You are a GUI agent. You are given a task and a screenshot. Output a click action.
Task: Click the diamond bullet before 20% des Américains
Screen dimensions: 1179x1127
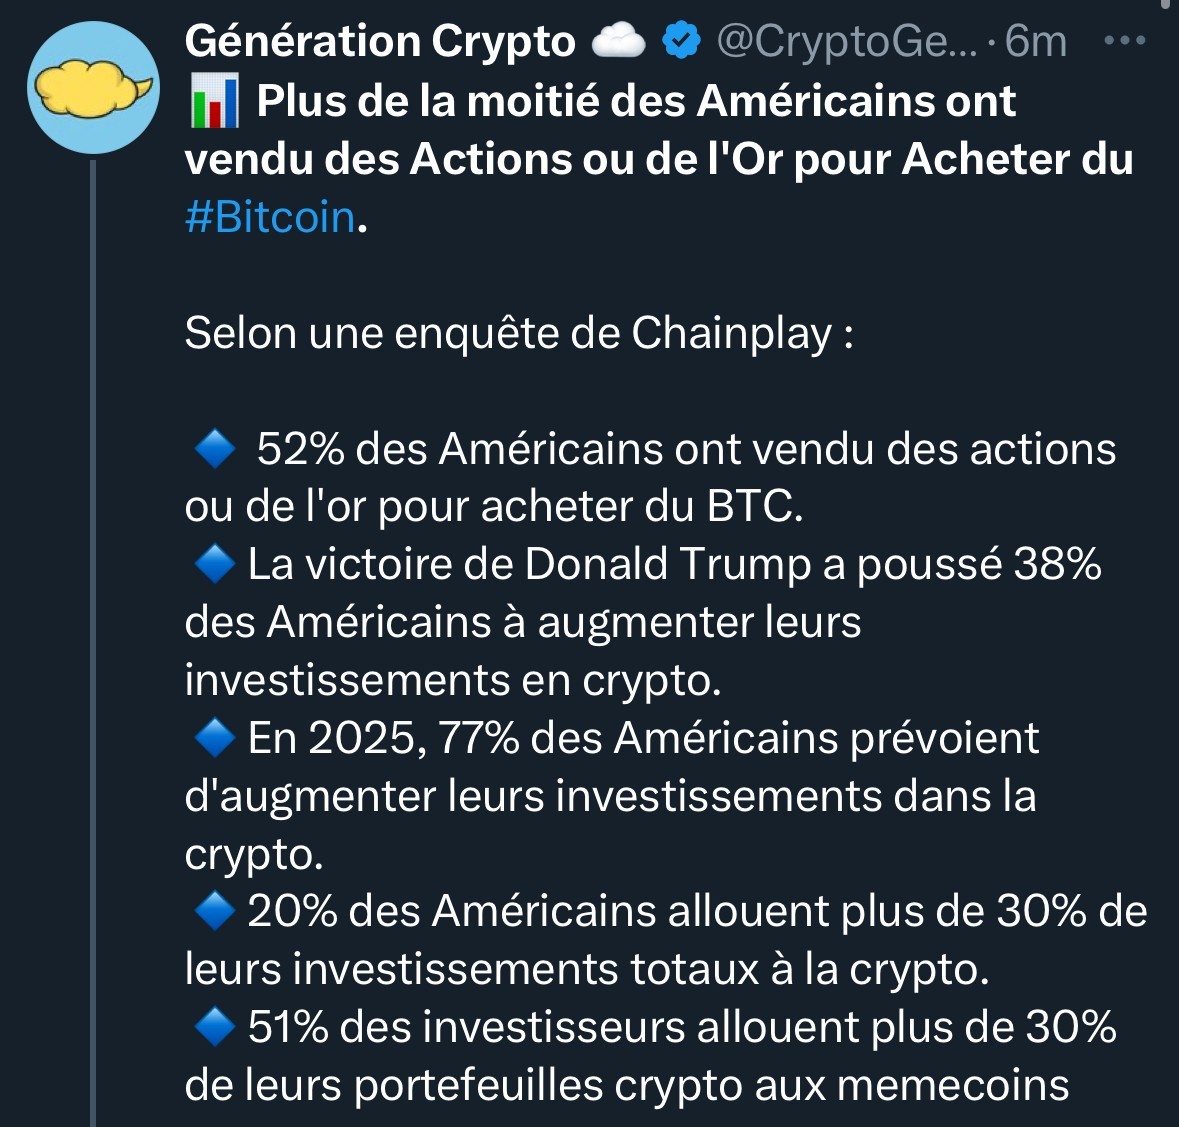pos(213,912)
